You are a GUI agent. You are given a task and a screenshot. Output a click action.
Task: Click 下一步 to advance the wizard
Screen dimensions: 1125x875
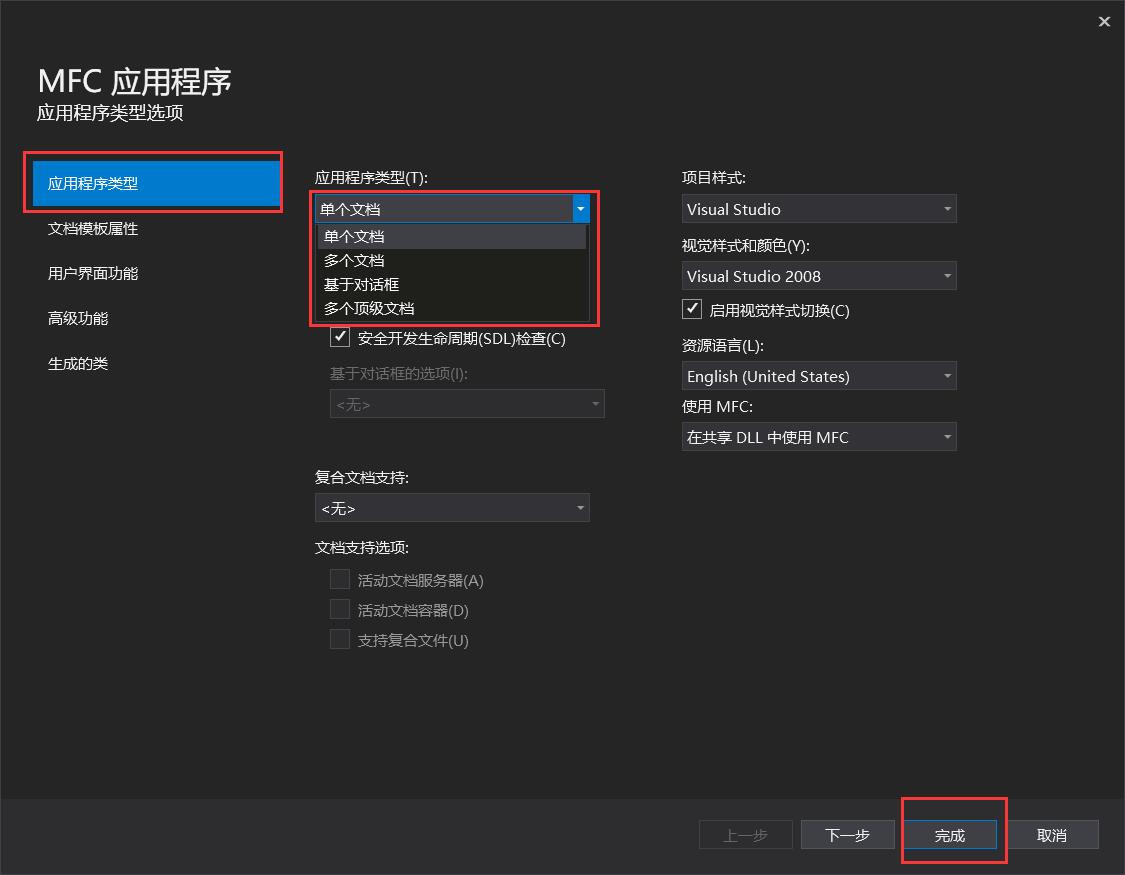(847, 834)
